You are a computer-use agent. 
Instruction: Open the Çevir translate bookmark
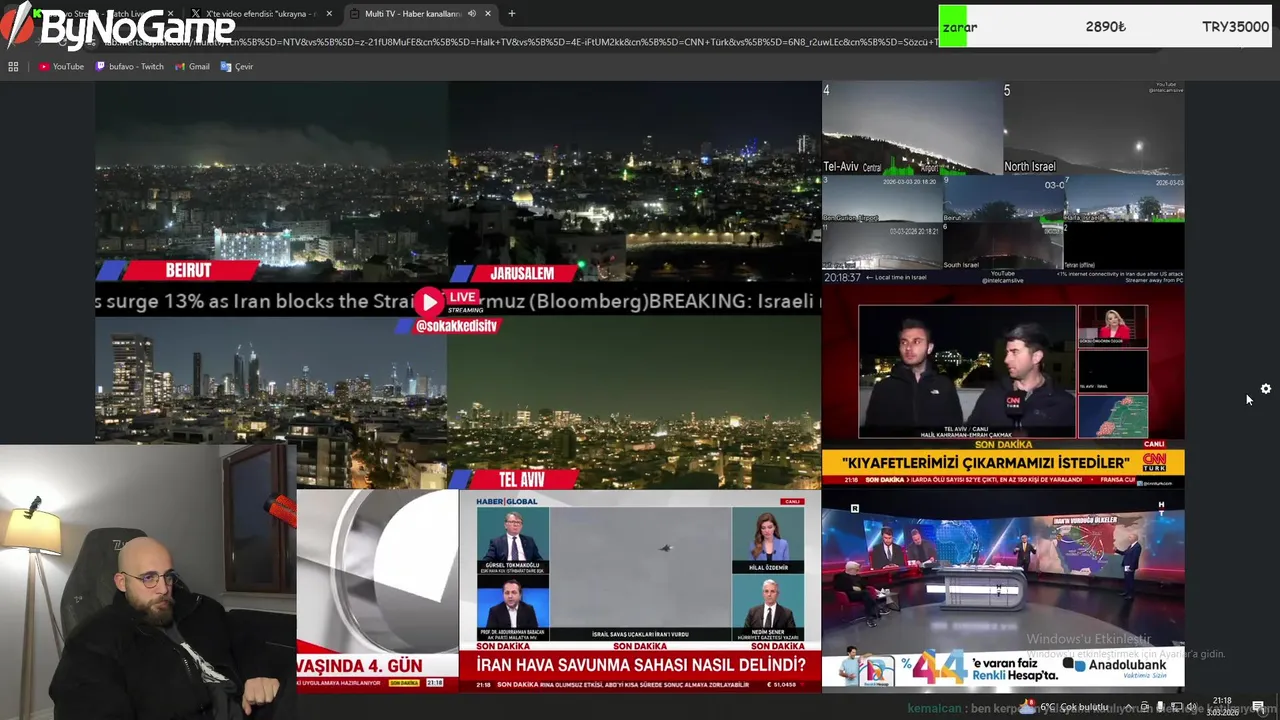click(x=237, y=67)
